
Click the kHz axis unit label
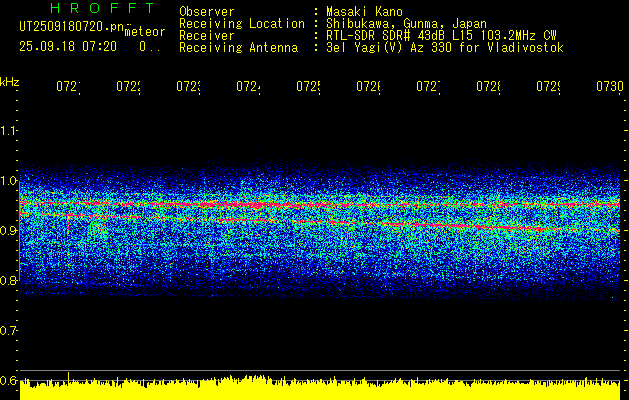pyautogui.click(x=9, y=82)
